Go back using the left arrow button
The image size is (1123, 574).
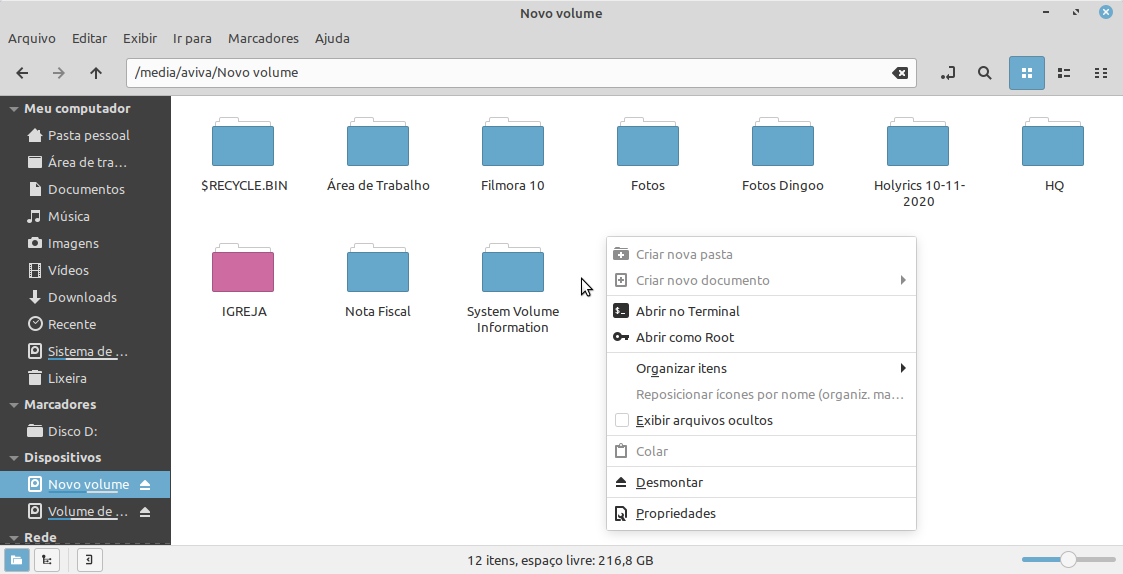[x=22, y=73]
